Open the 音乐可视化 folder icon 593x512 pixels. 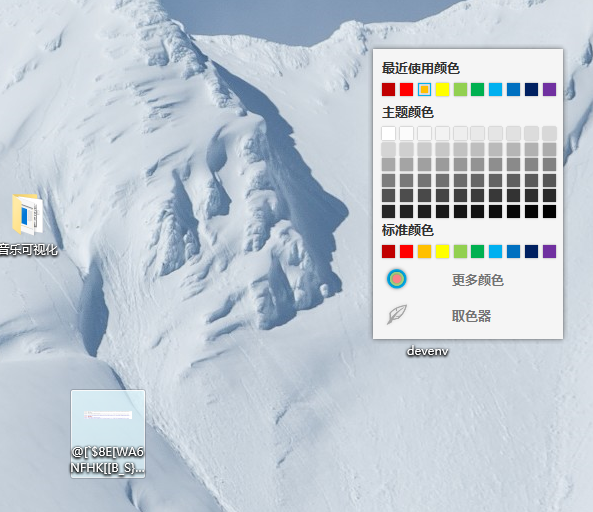(x=27, y=215)
